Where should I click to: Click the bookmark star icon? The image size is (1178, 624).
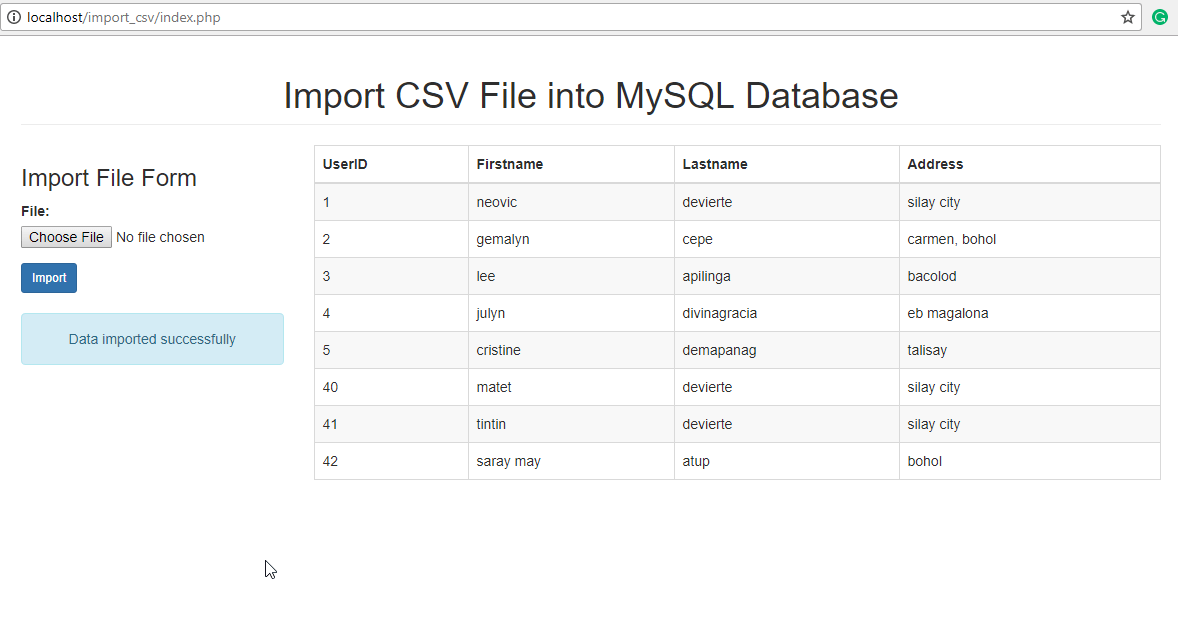coord(1130,17)
